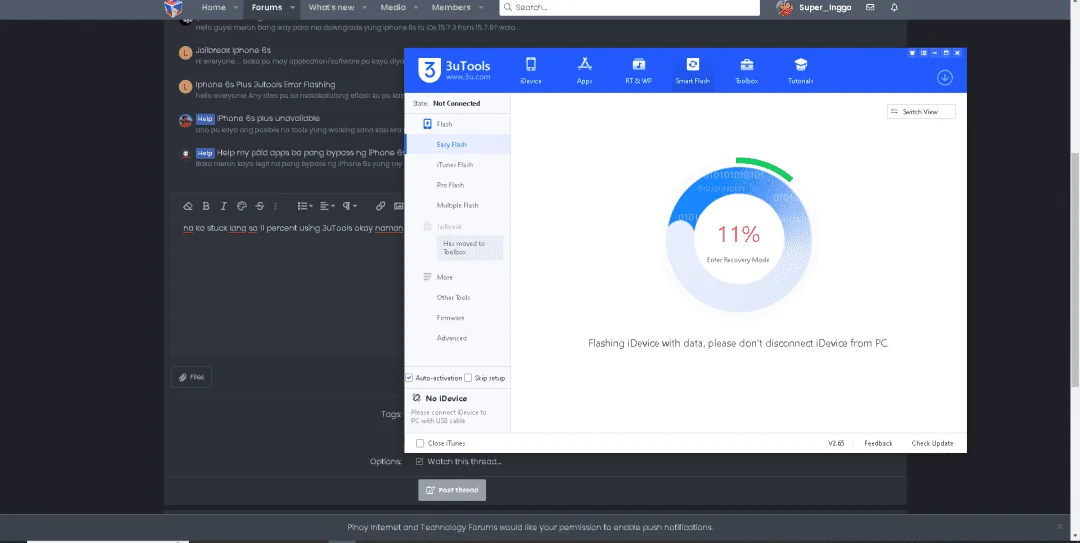Click the 11% circular flashing progress indicator
Screen dimensions: 1080x543
click(x=738, y=239)
